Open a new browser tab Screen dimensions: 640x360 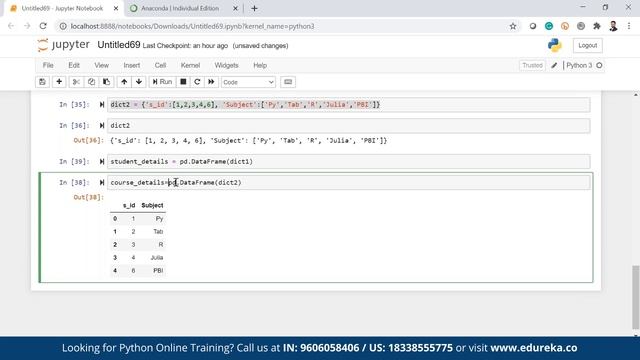(254, 8)
